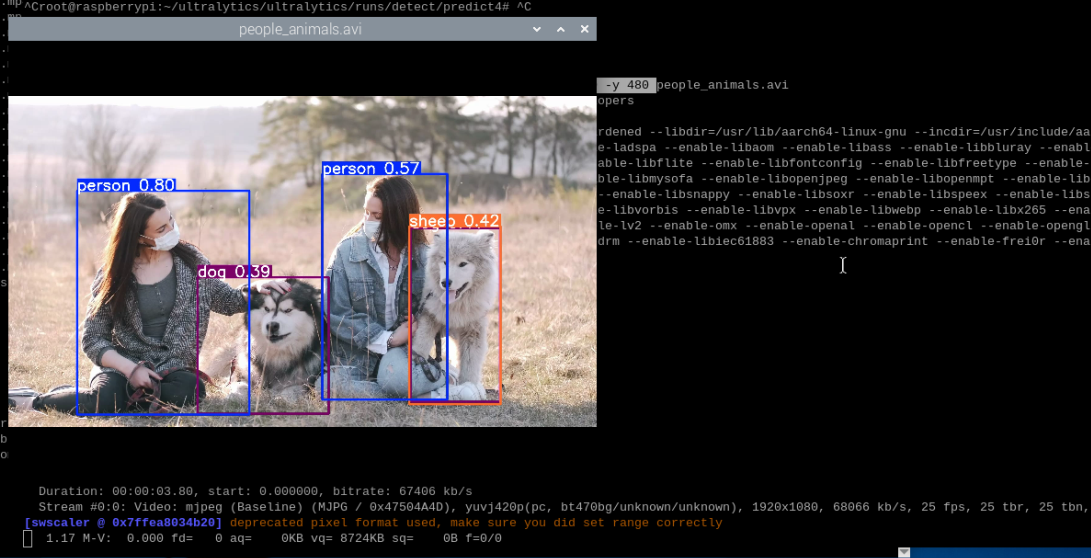Click the 'dog 0.39' detection label
Viewport: 1091px width, 558px height.
coord(234,271)
